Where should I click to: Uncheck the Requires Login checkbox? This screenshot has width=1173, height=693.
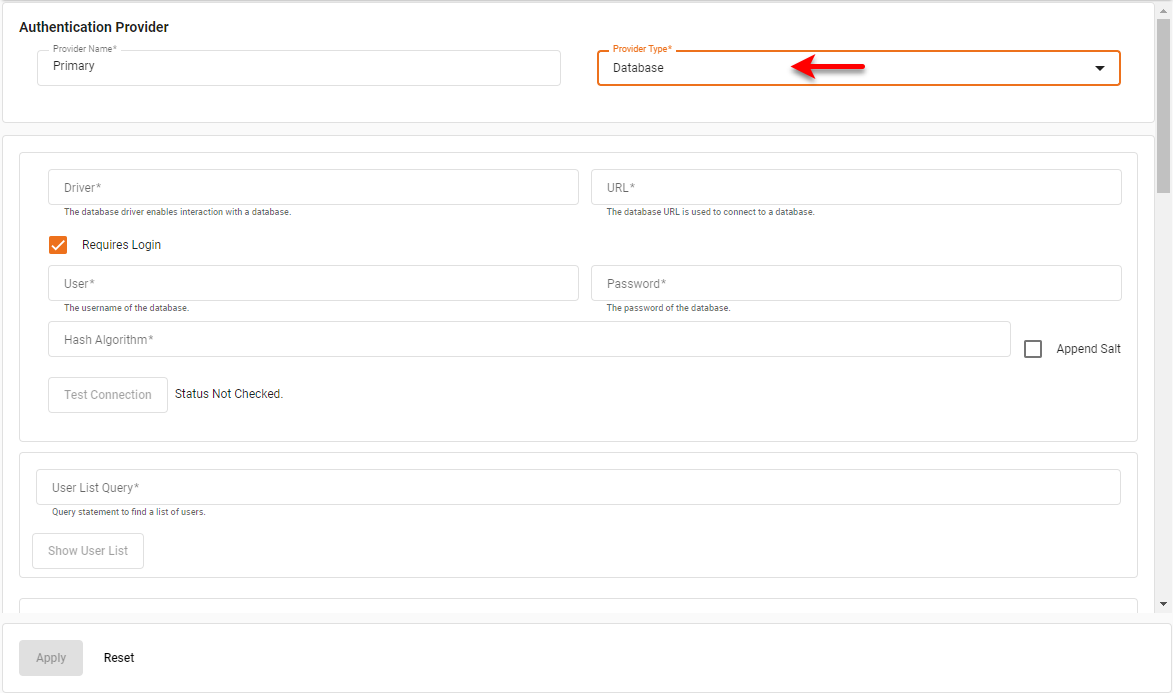[x=58, y=244]
